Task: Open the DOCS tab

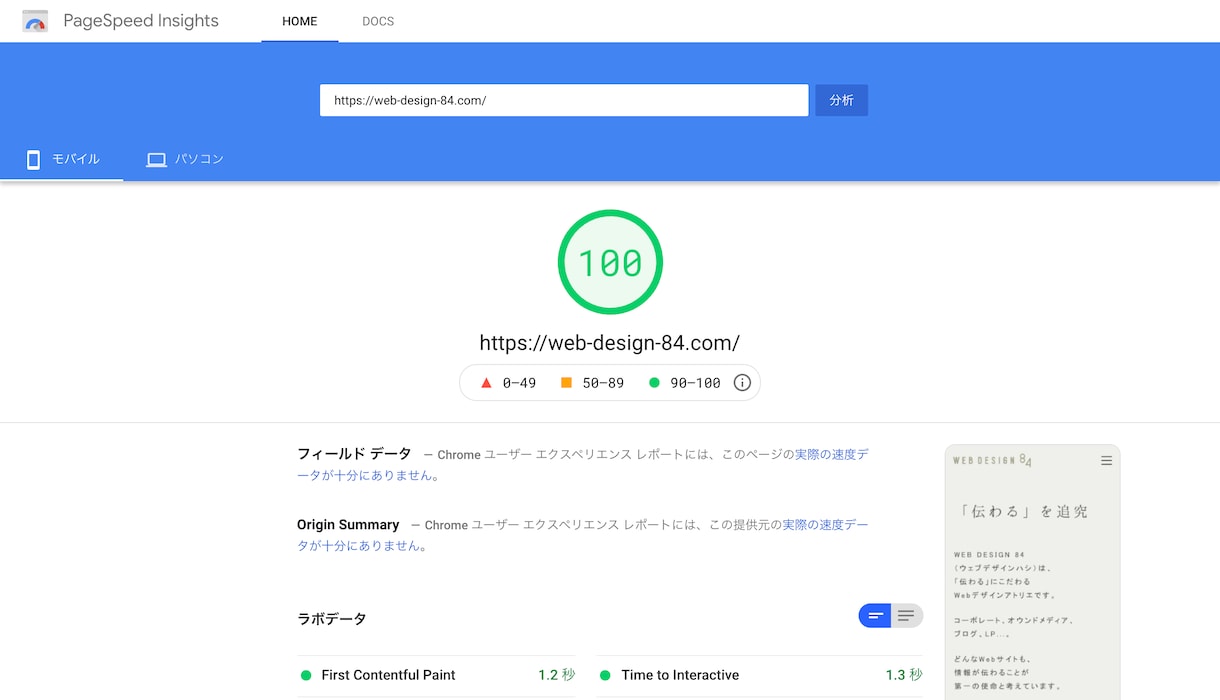Action: [378, 21]
